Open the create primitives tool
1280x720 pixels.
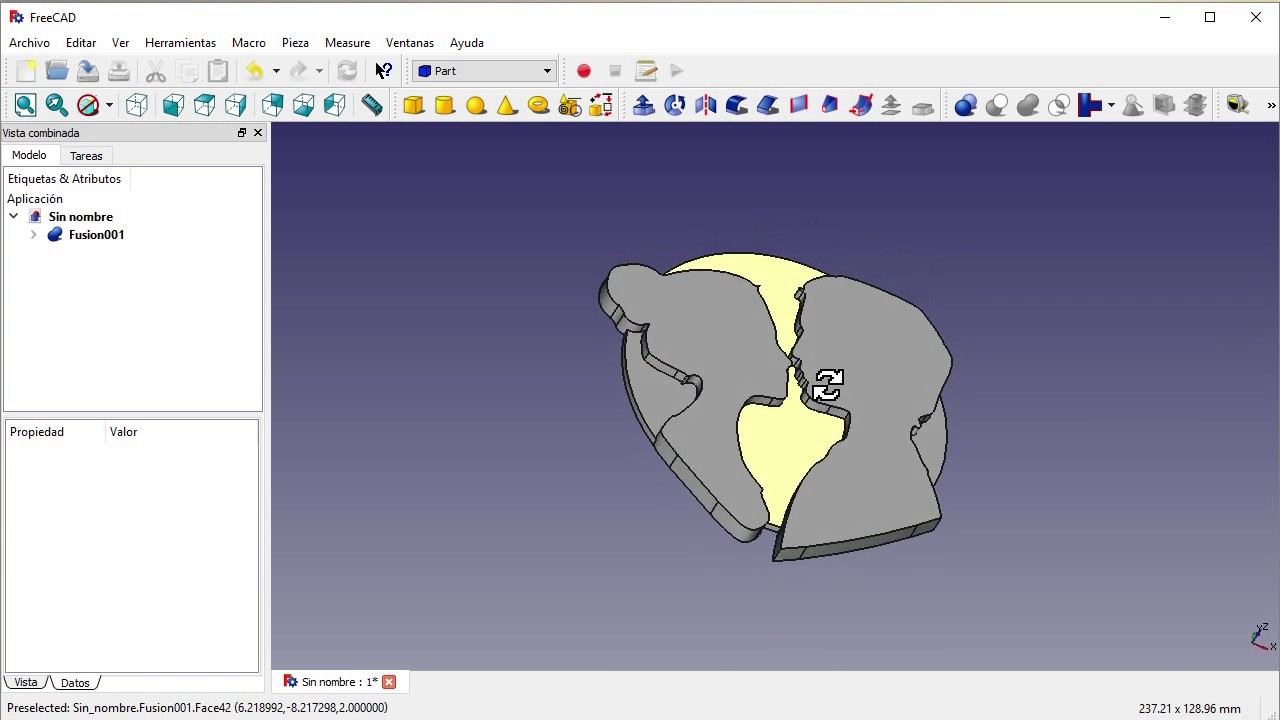pyautogui.click(x=569, y=105)
